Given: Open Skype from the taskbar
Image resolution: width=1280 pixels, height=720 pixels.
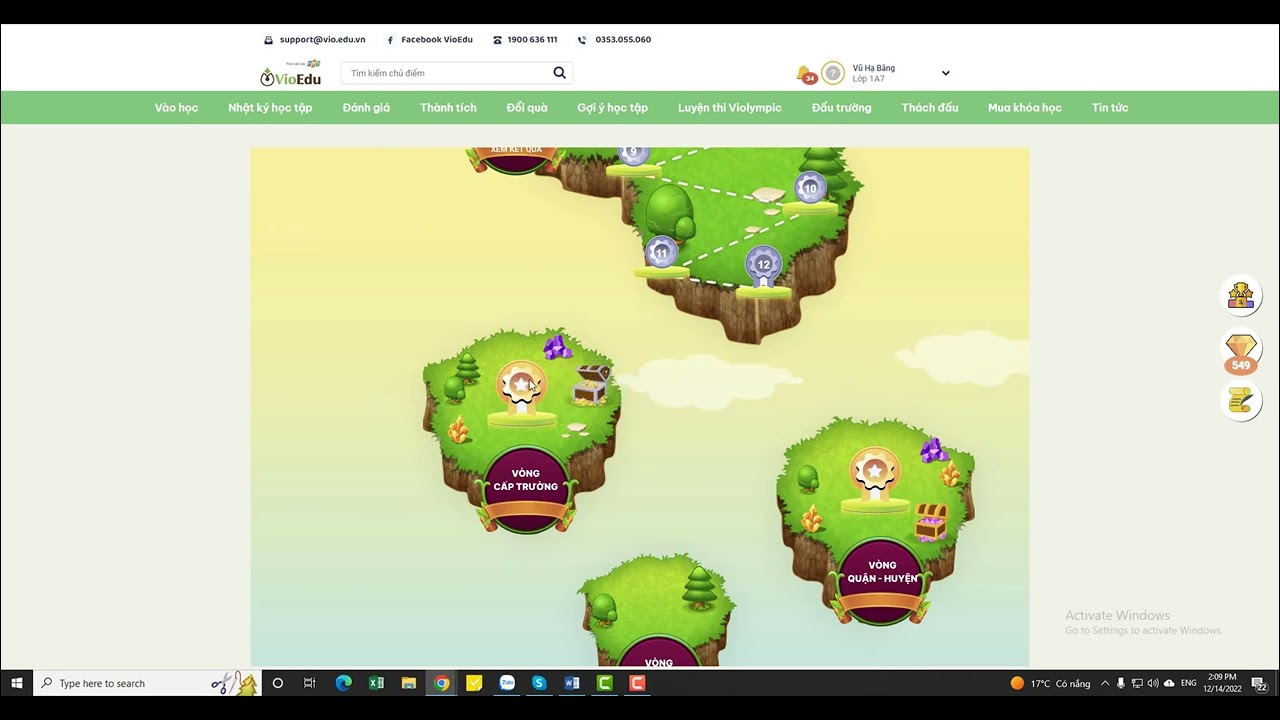Looking at the screenshot, I should click(x=539, y=683).
